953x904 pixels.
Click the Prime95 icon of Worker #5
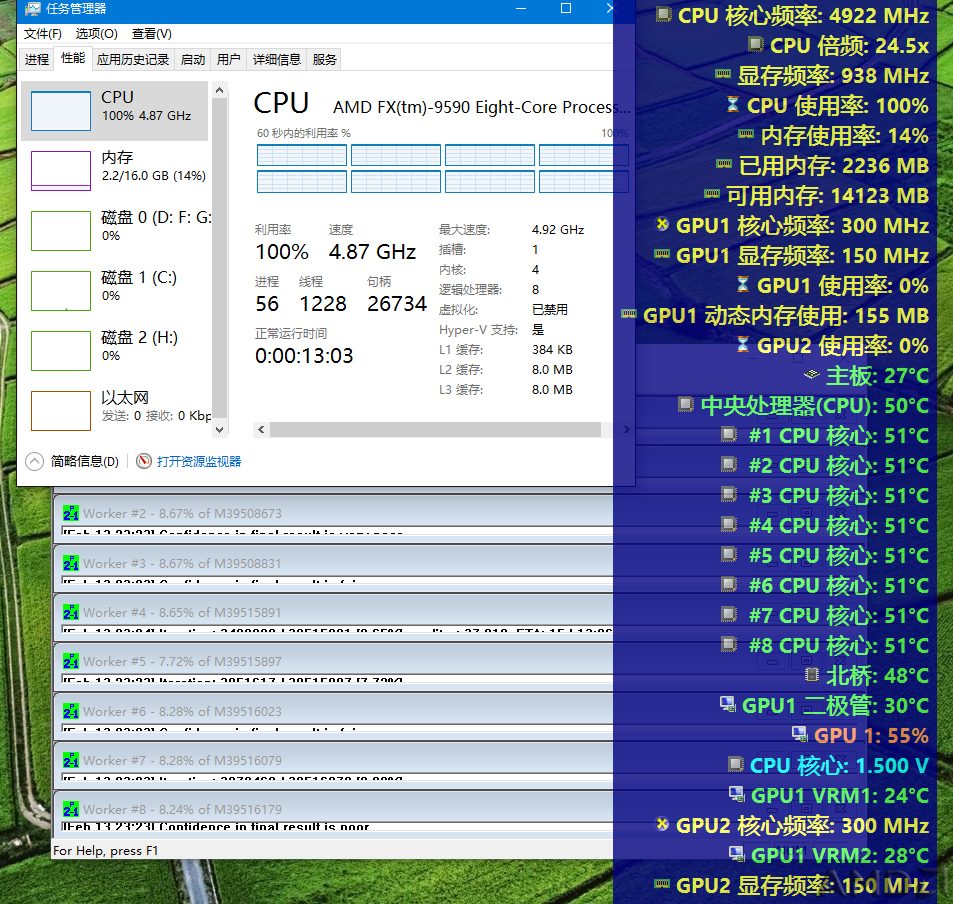pos(71,661)
